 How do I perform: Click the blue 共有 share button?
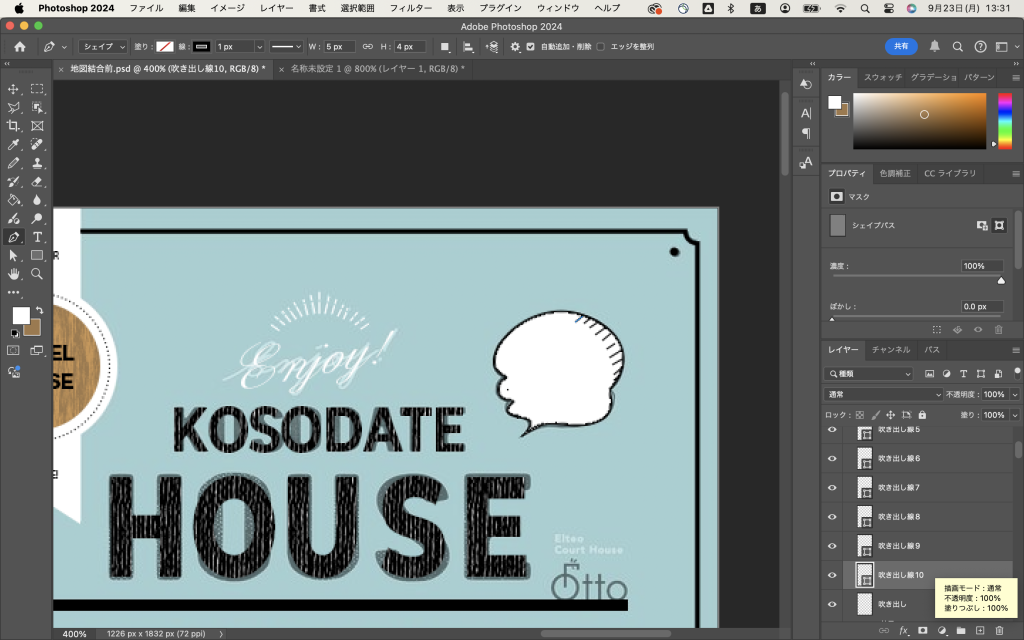click(901, 46)
